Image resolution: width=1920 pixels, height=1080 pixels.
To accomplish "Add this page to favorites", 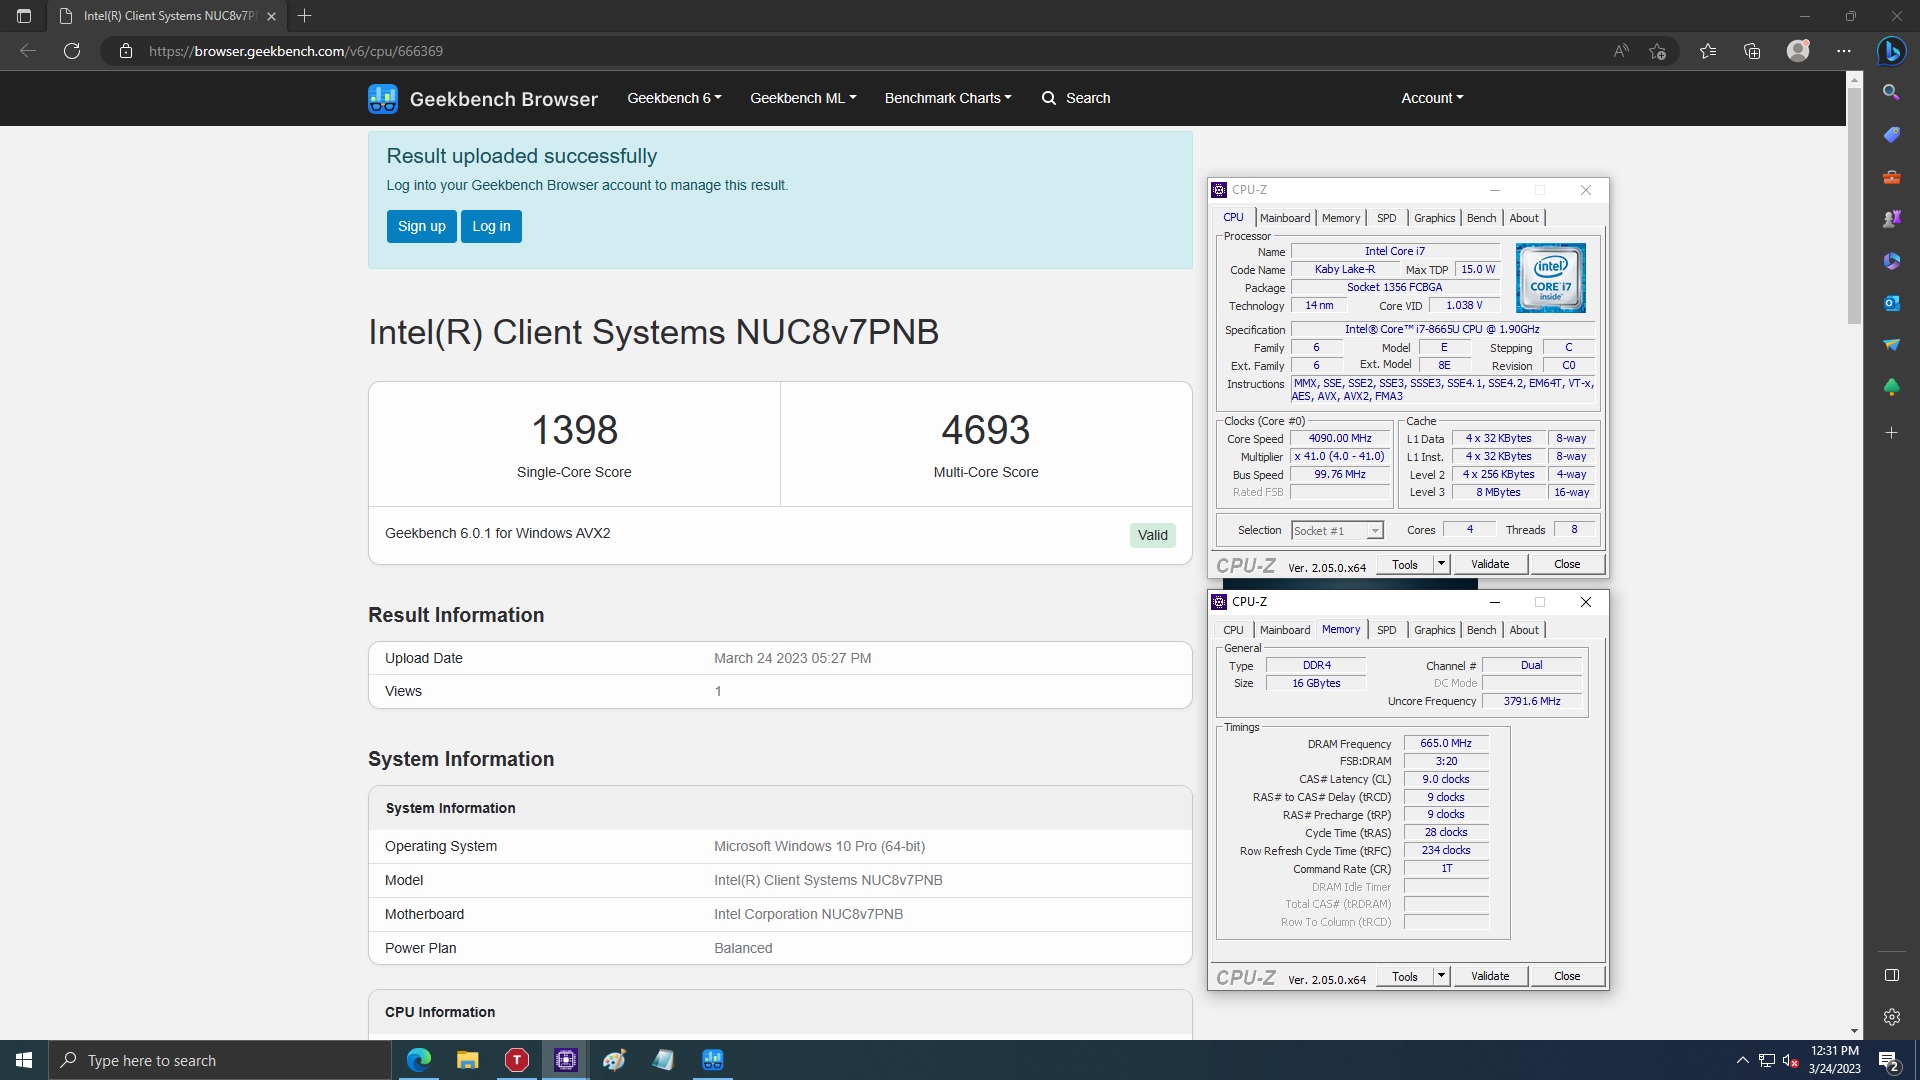I will tap(1658, 51).
